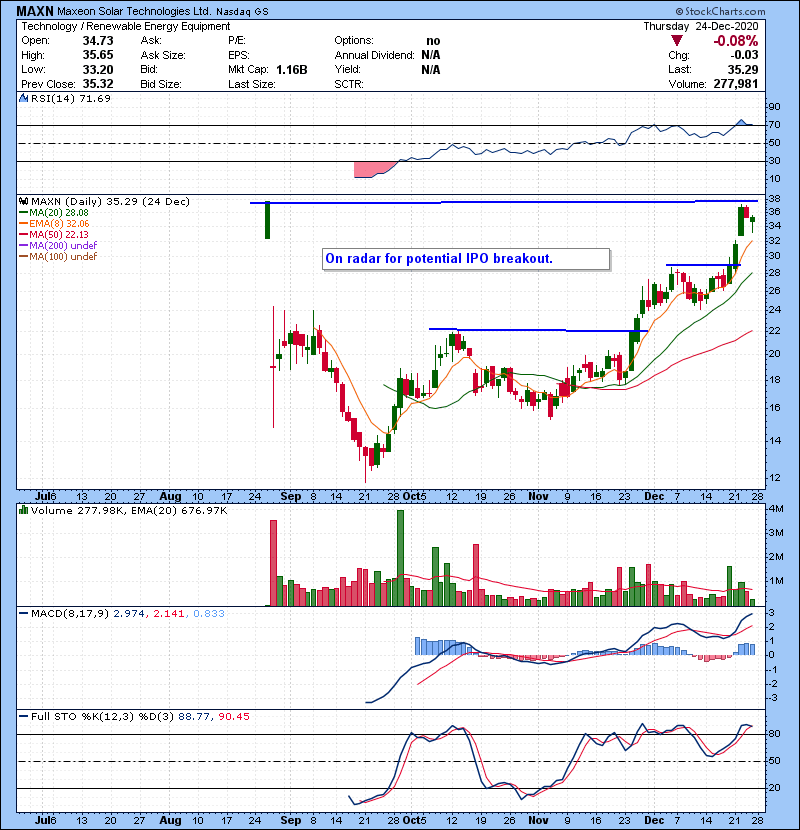Click the 38 tick on the price axis
800x830 pixels.
(774, 199)
